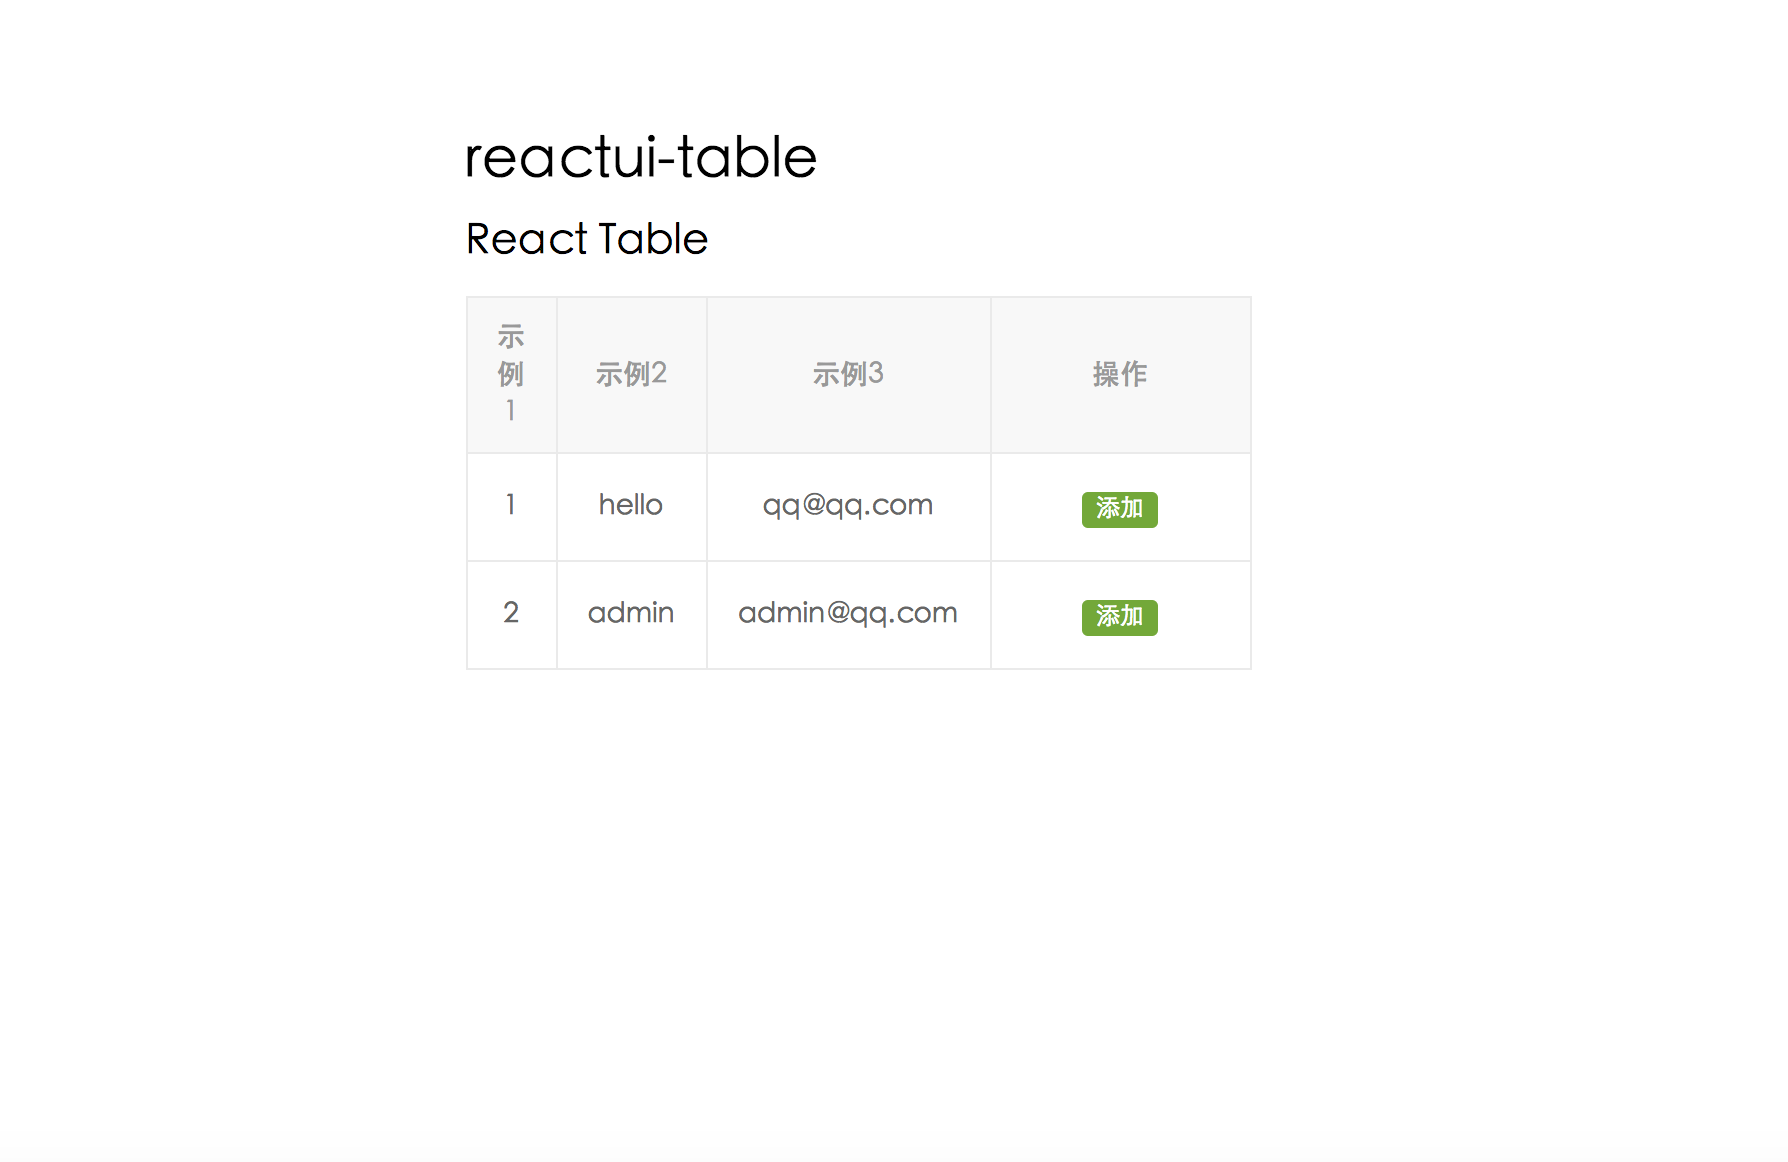Click the admin@qq.com email cell
The width and height of the screenshot is (1788, 1162).
[x=848, y=613]
